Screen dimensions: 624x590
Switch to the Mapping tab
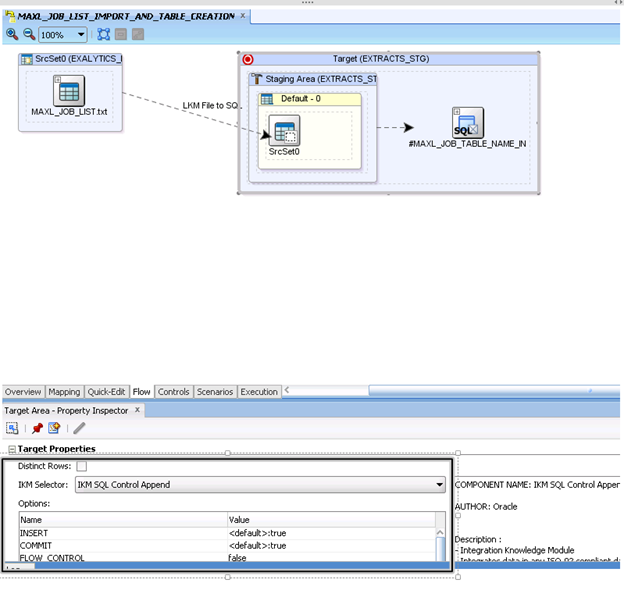click(64, 392)
